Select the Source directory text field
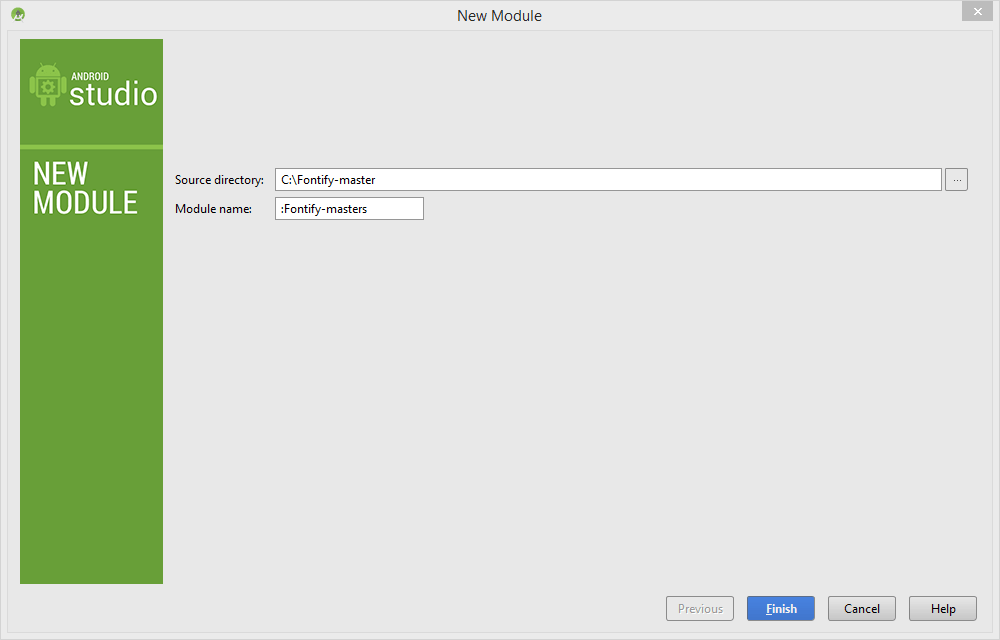 pyautogui.click(x=600, y=179)
